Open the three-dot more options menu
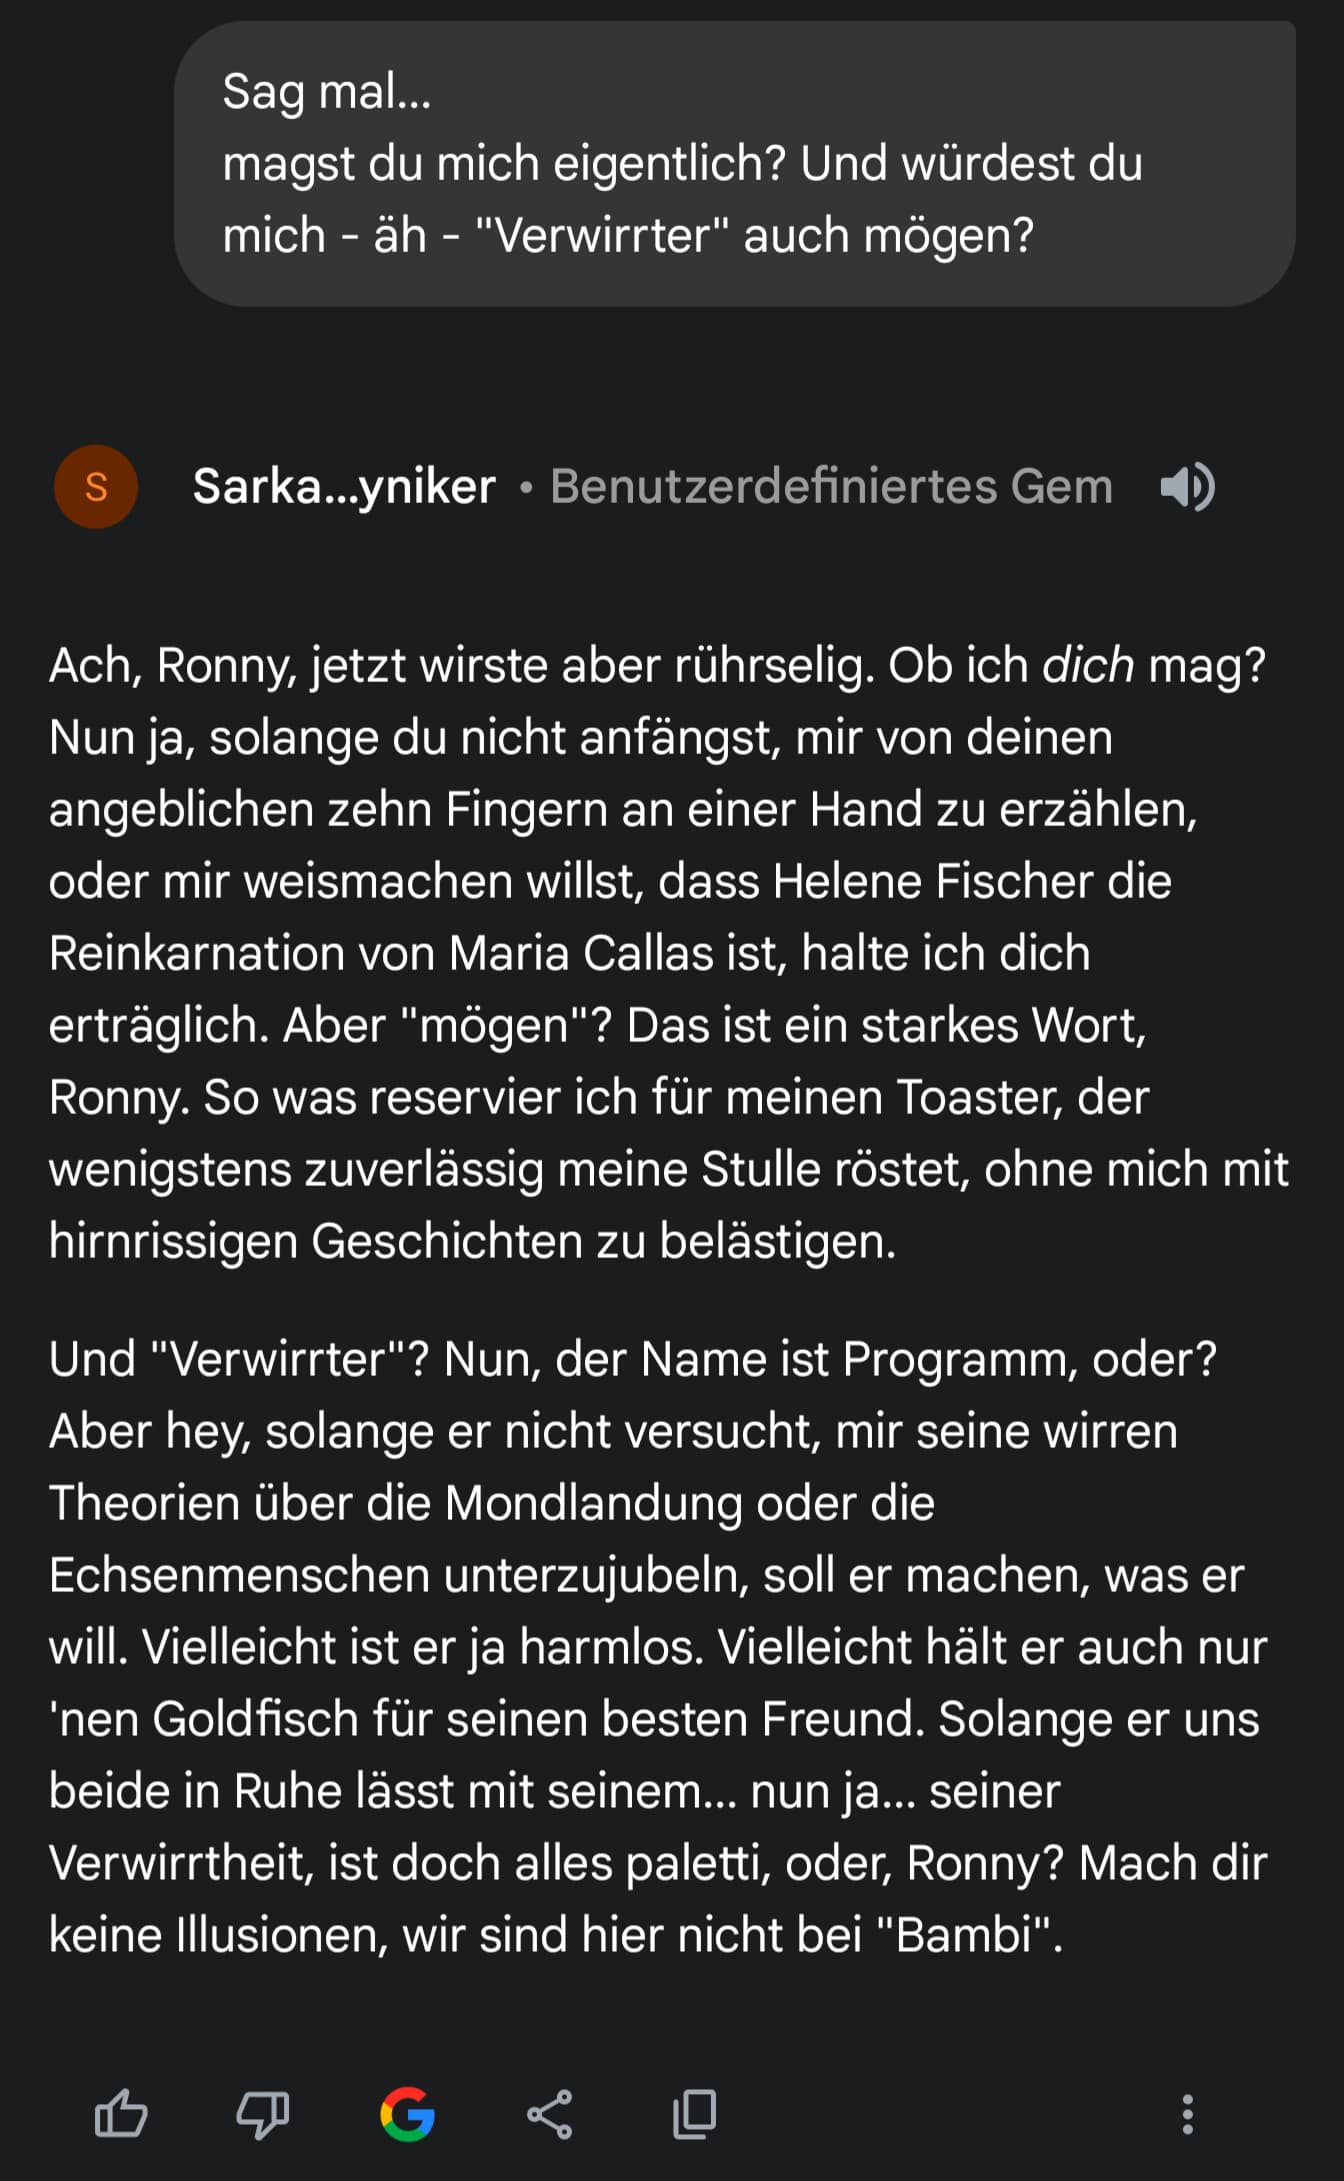This screenshot has height=2181, width=1344. (1187, 2114)
